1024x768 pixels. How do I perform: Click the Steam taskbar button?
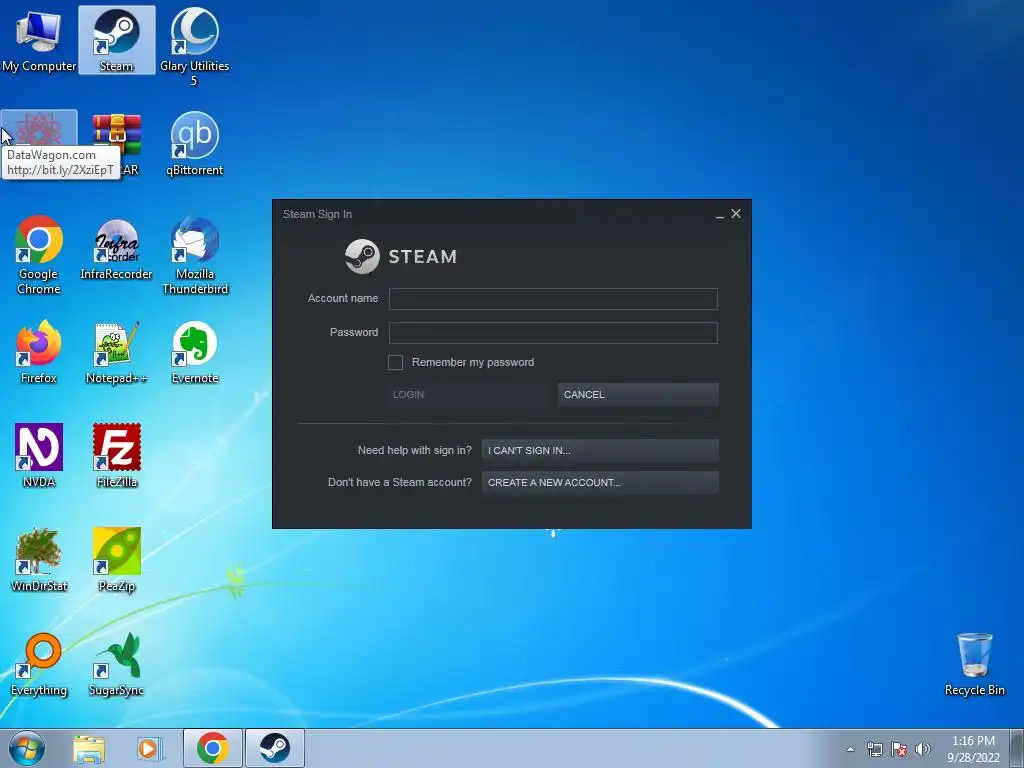click(275, 748)
